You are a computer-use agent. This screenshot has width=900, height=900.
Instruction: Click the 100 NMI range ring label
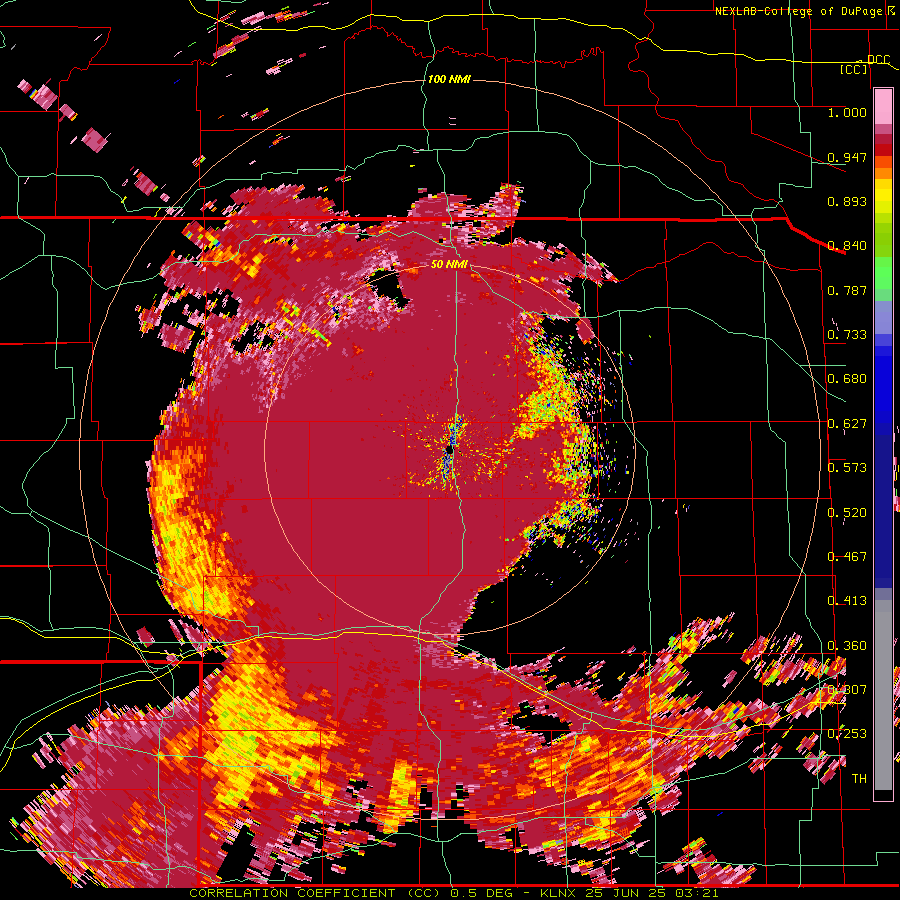tap(449, 79)
